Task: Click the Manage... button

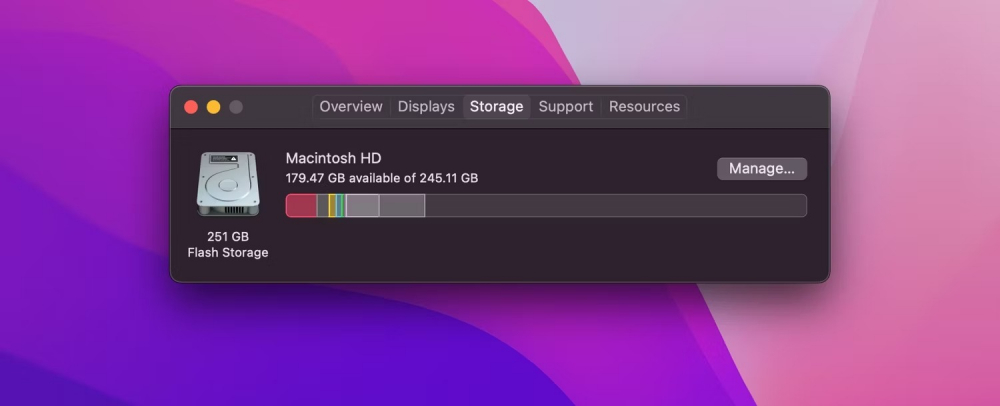Action: coord(762,168)
